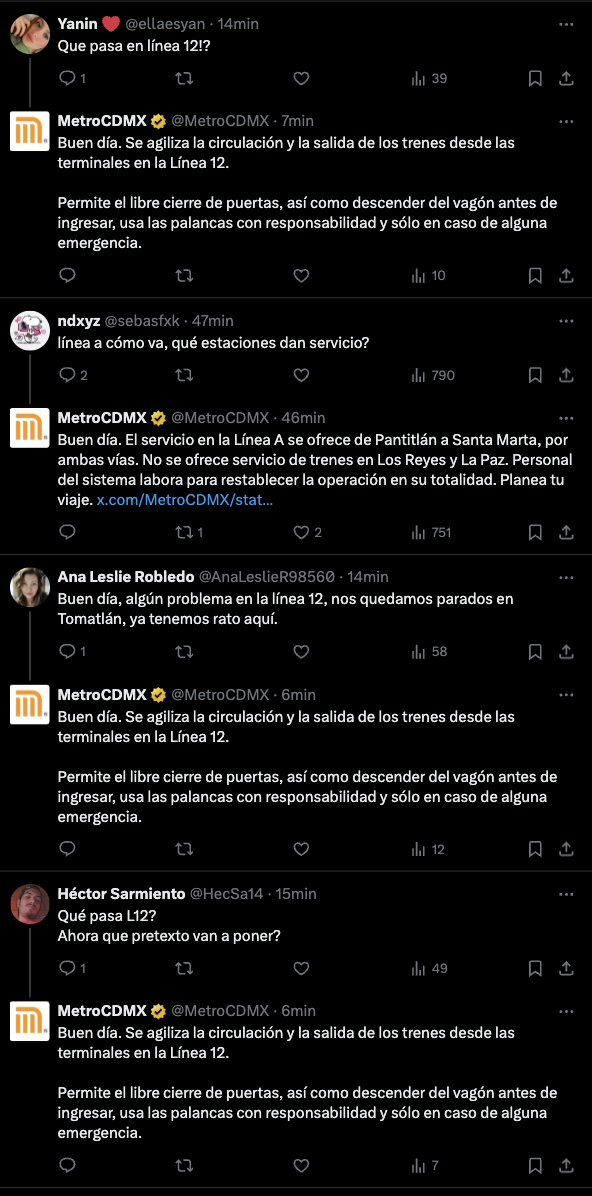Open more options on Yanin's tweet

point(566,24)
